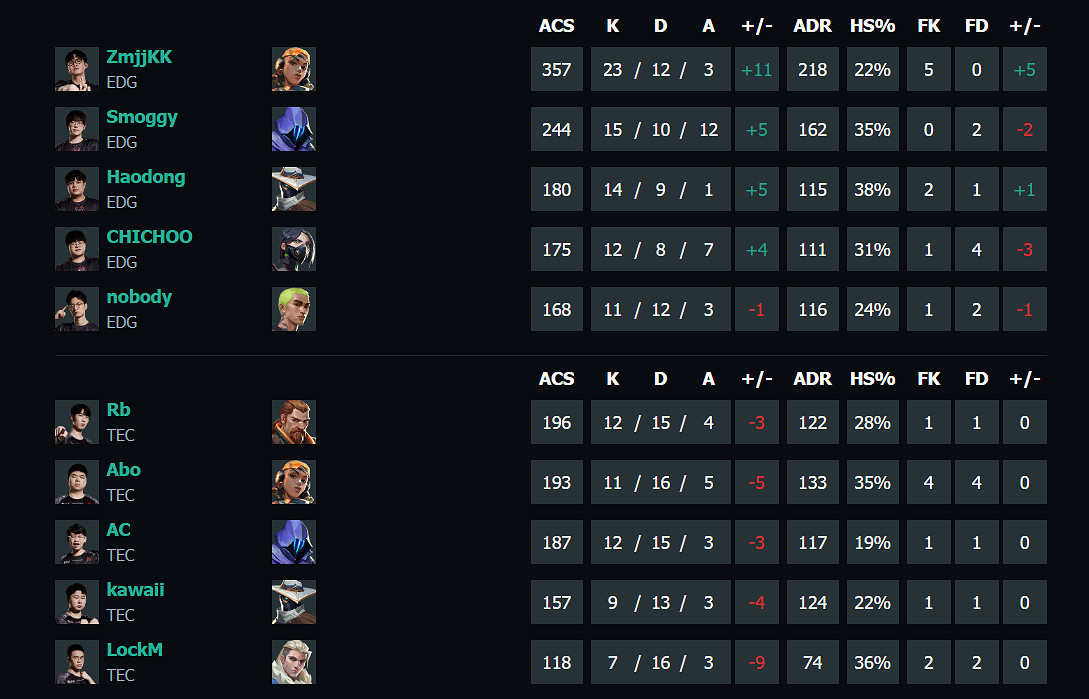Open ZmjjKK's player profile
This screenshot has height=699, width=1089.
click(141, 57)
